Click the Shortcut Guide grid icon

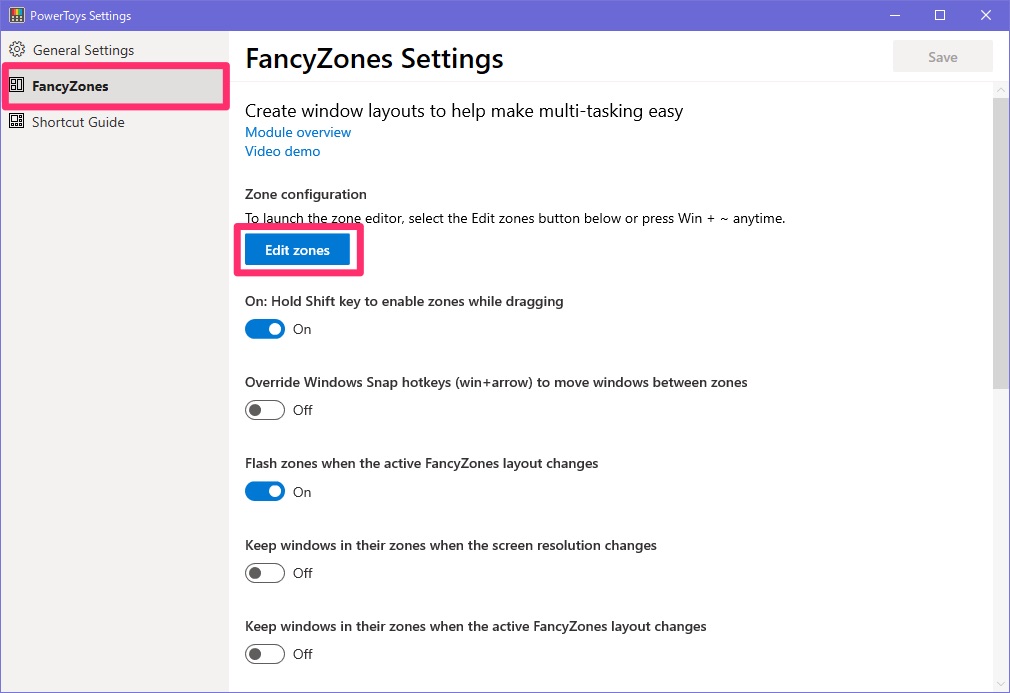coord(17,121)
